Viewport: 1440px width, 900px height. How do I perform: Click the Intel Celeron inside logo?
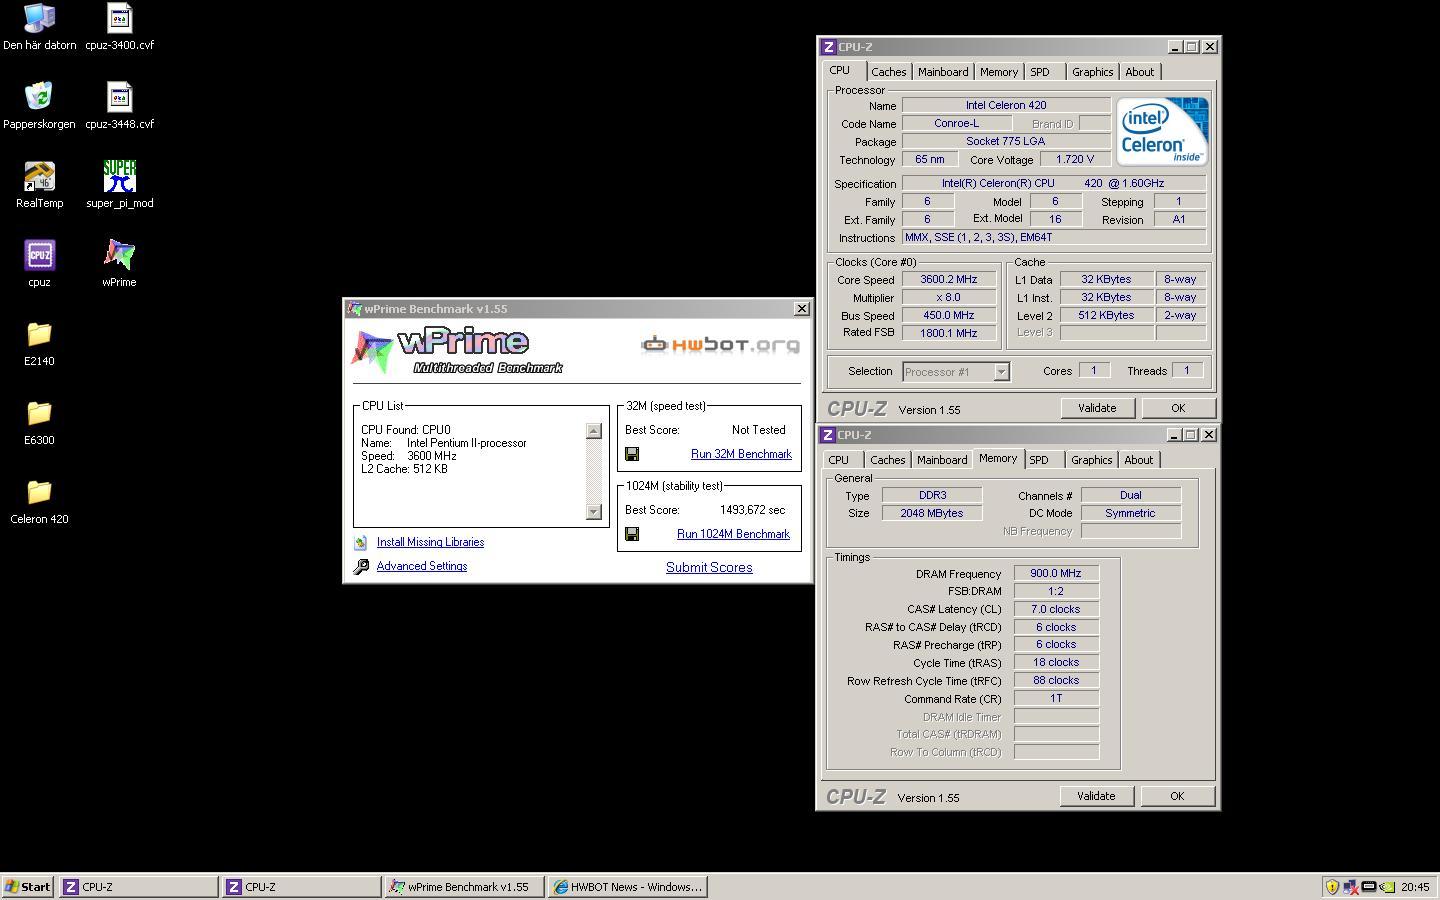[x=1162, y=131]
